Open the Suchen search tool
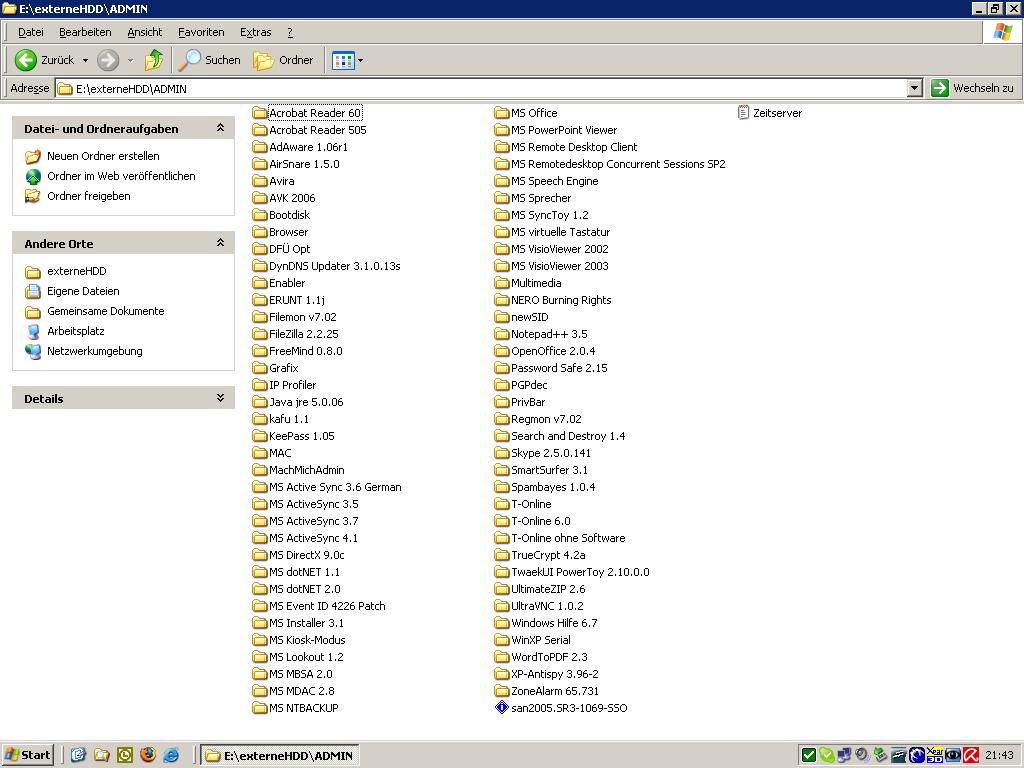The width and height of the screenshot is (1024, 768). click(210, 60)
